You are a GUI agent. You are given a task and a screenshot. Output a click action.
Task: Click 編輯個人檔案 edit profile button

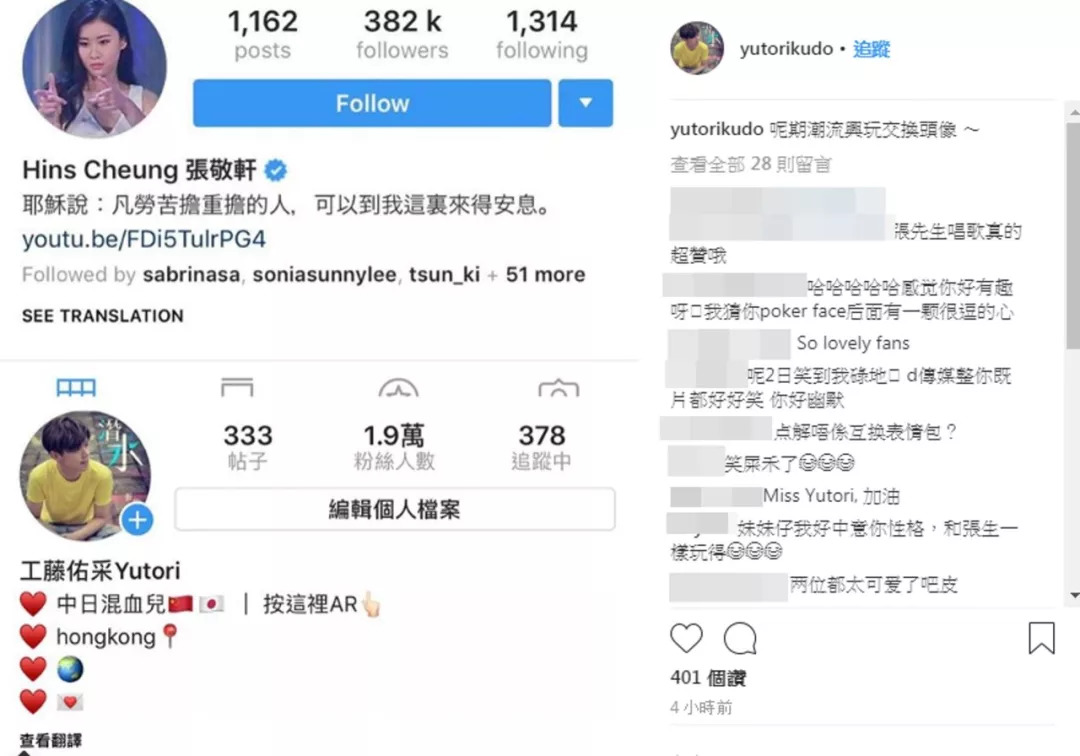pos(395,510)
